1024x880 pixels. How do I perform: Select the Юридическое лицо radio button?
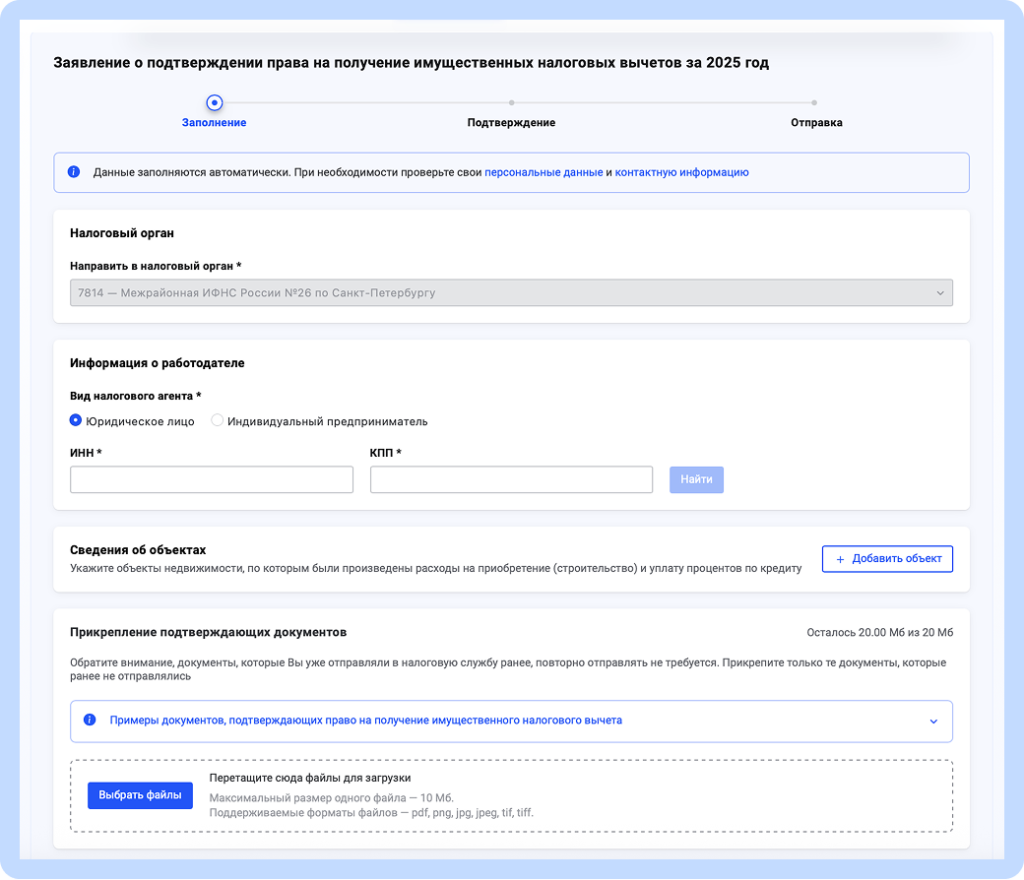[76, 421]
